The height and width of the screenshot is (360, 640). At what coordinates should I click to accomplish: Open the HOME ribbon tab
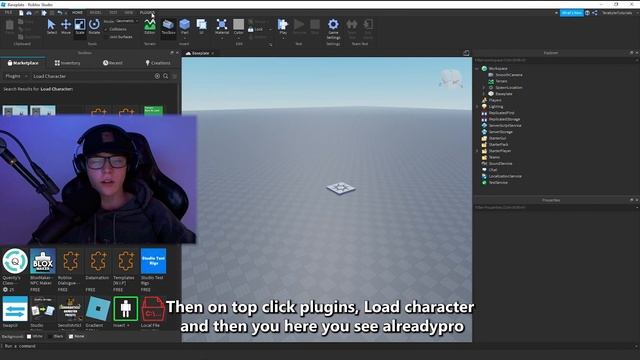[77, 13]
